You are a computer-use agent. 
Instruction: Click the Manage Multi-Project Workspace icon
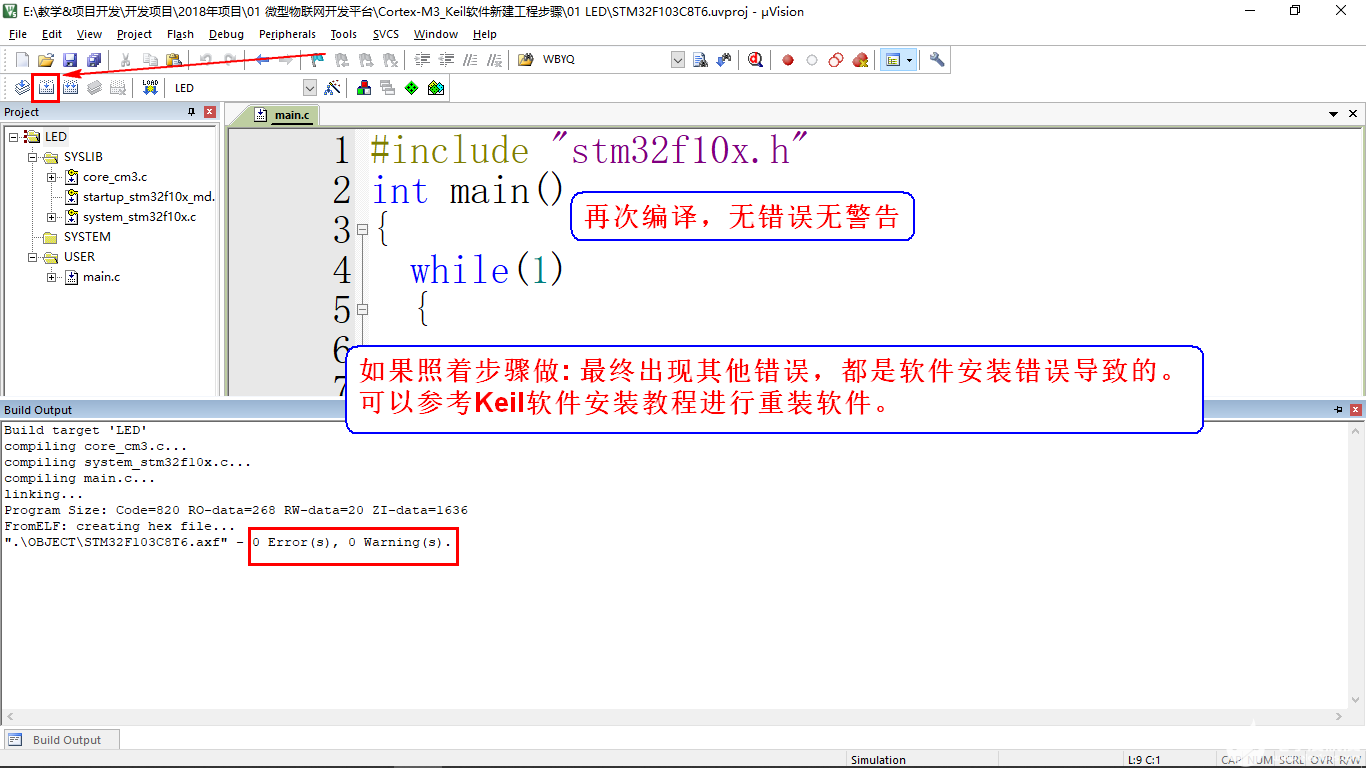[388, 88]
